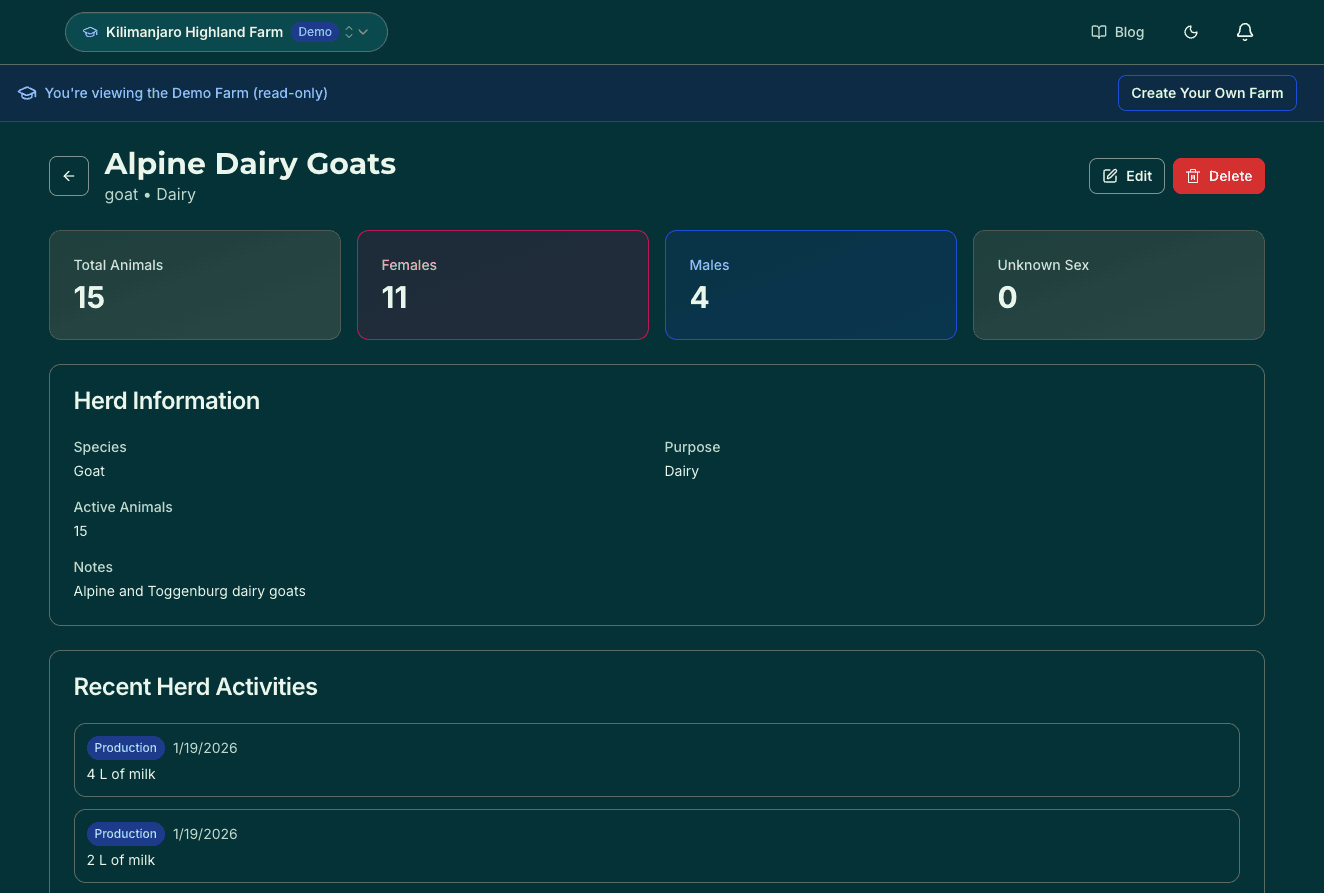Click the Demo Farm read-only banner link

[186, 92]
